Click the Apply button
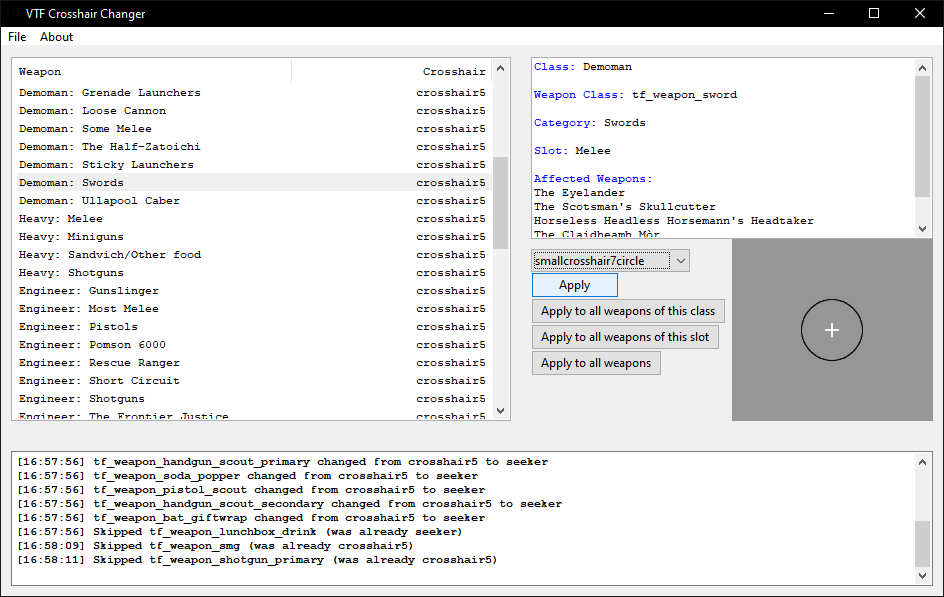The width and height of the screenshot is (944, 597). click(x=574, y=285)
